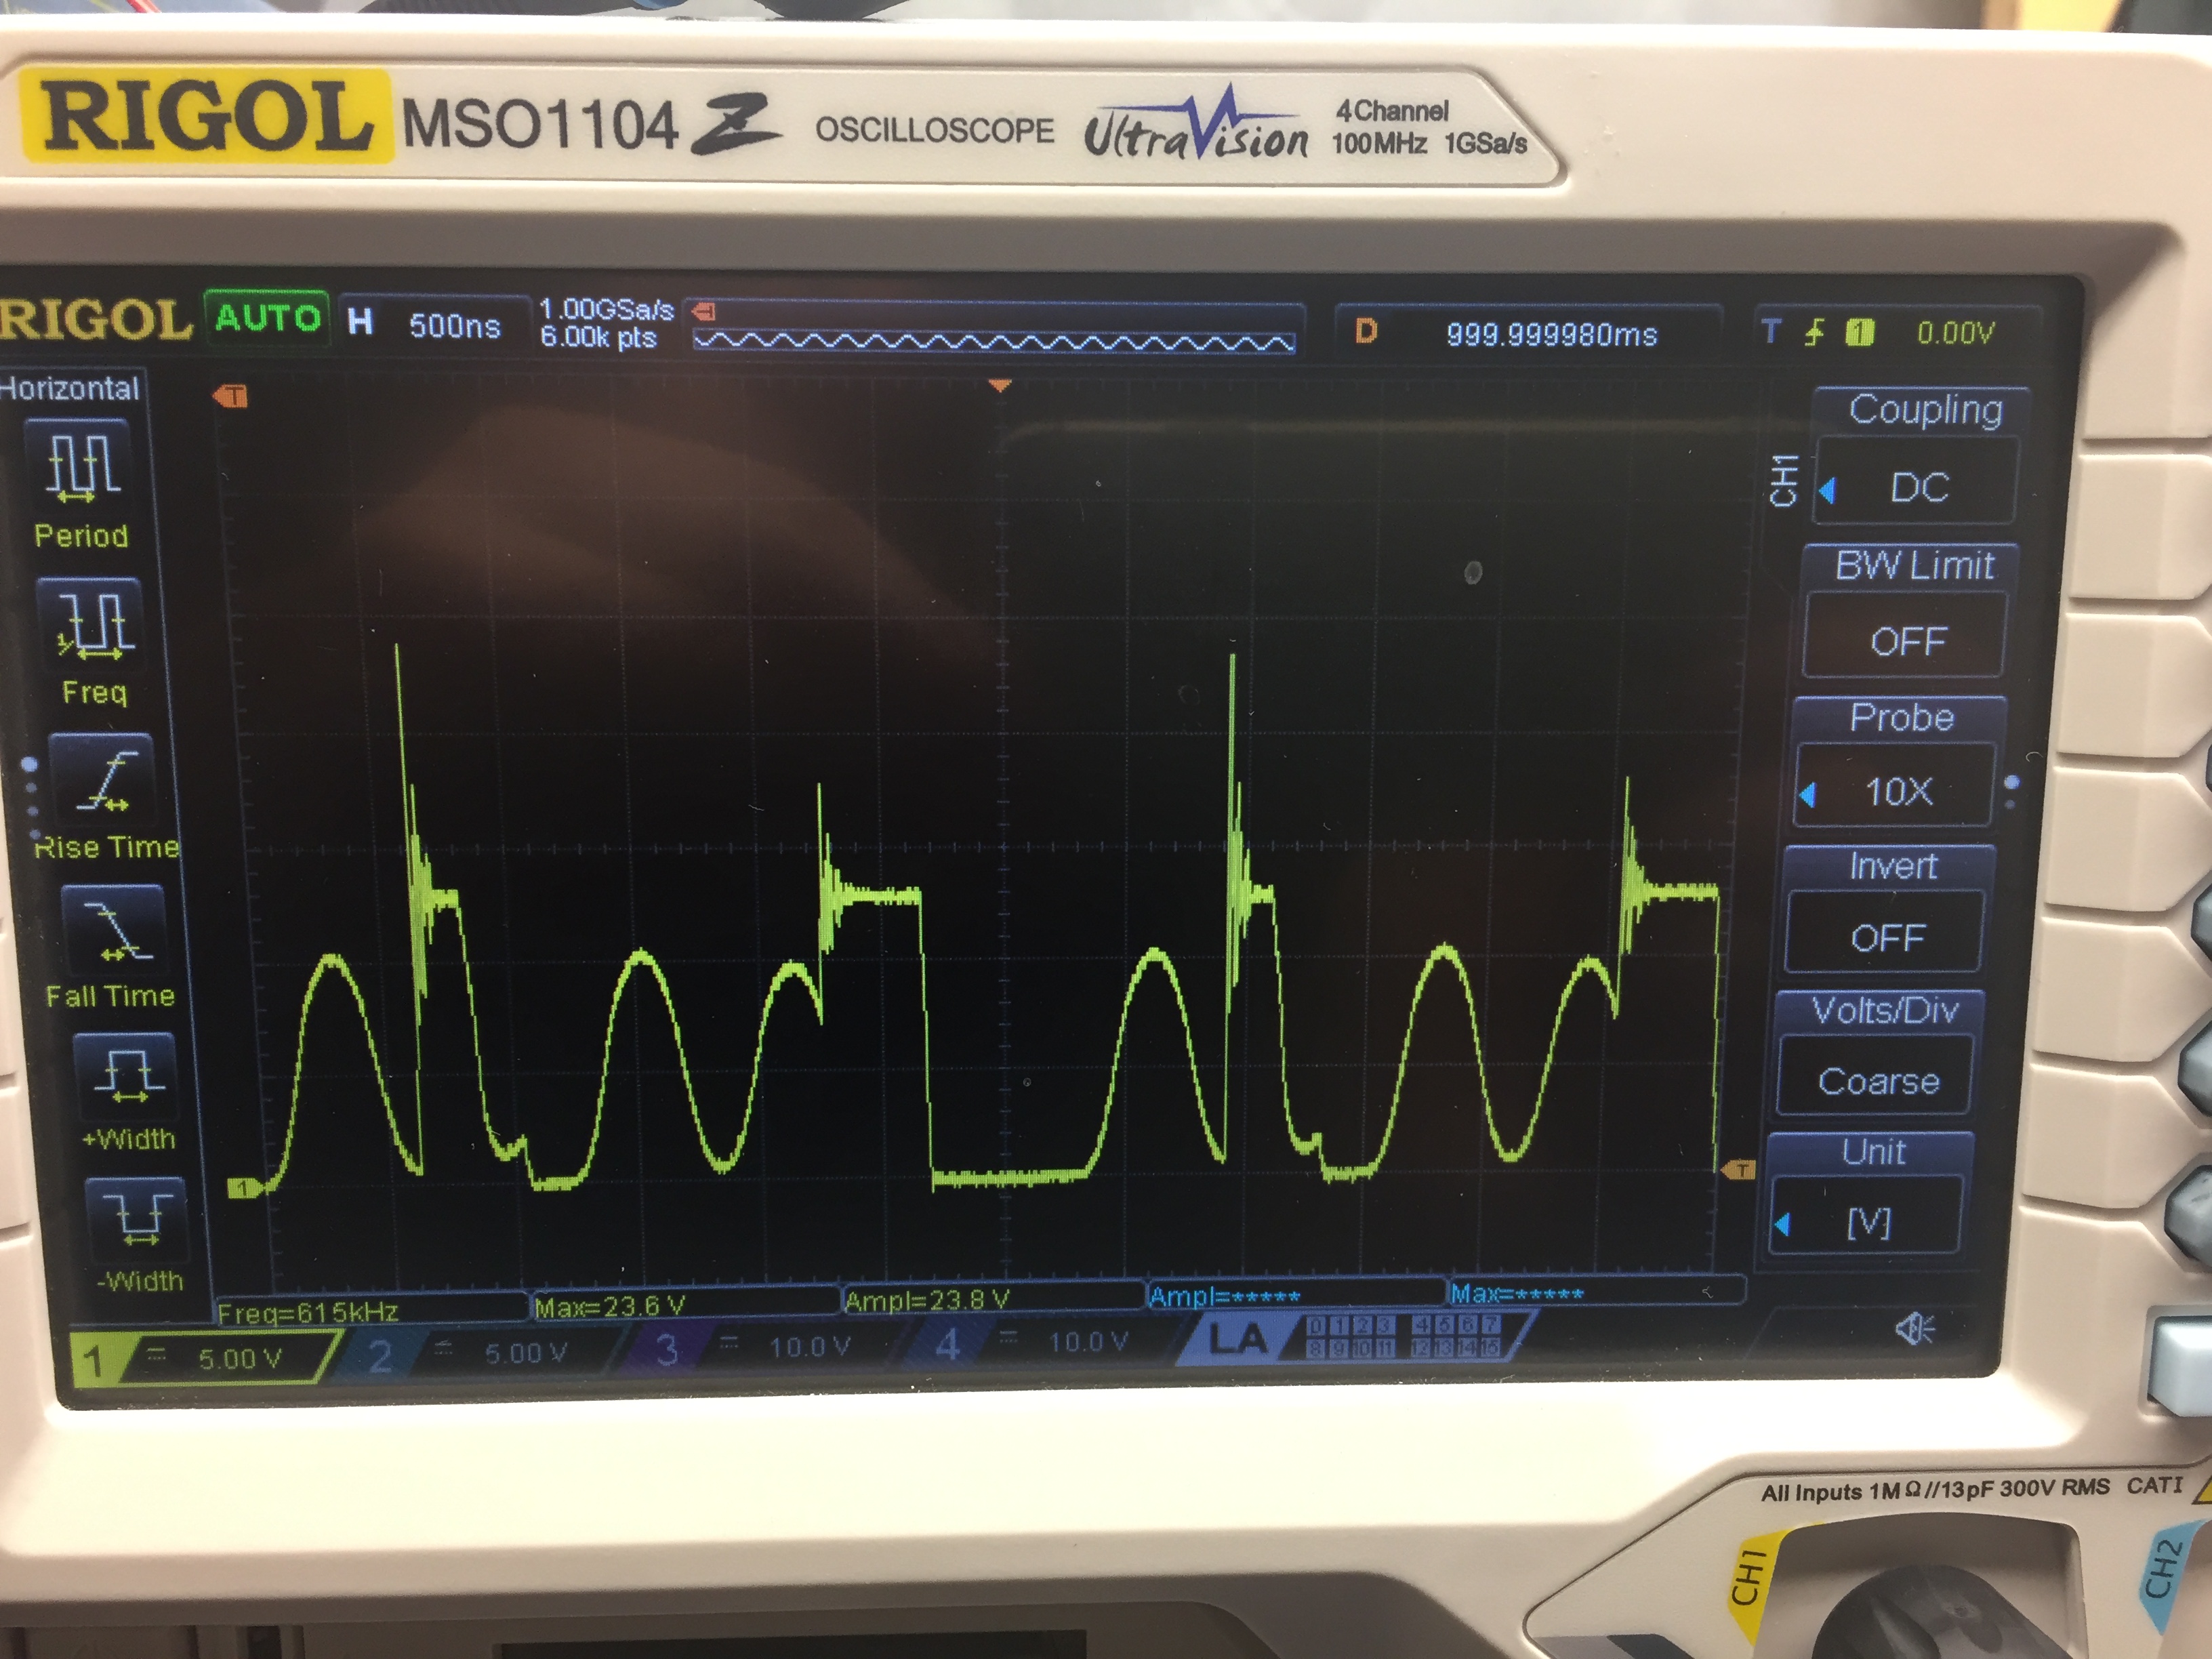Viewport: 2212px width, 1659px height.
Task: Click the blue Max=***** measurement result
Action: (1517, 1294)
